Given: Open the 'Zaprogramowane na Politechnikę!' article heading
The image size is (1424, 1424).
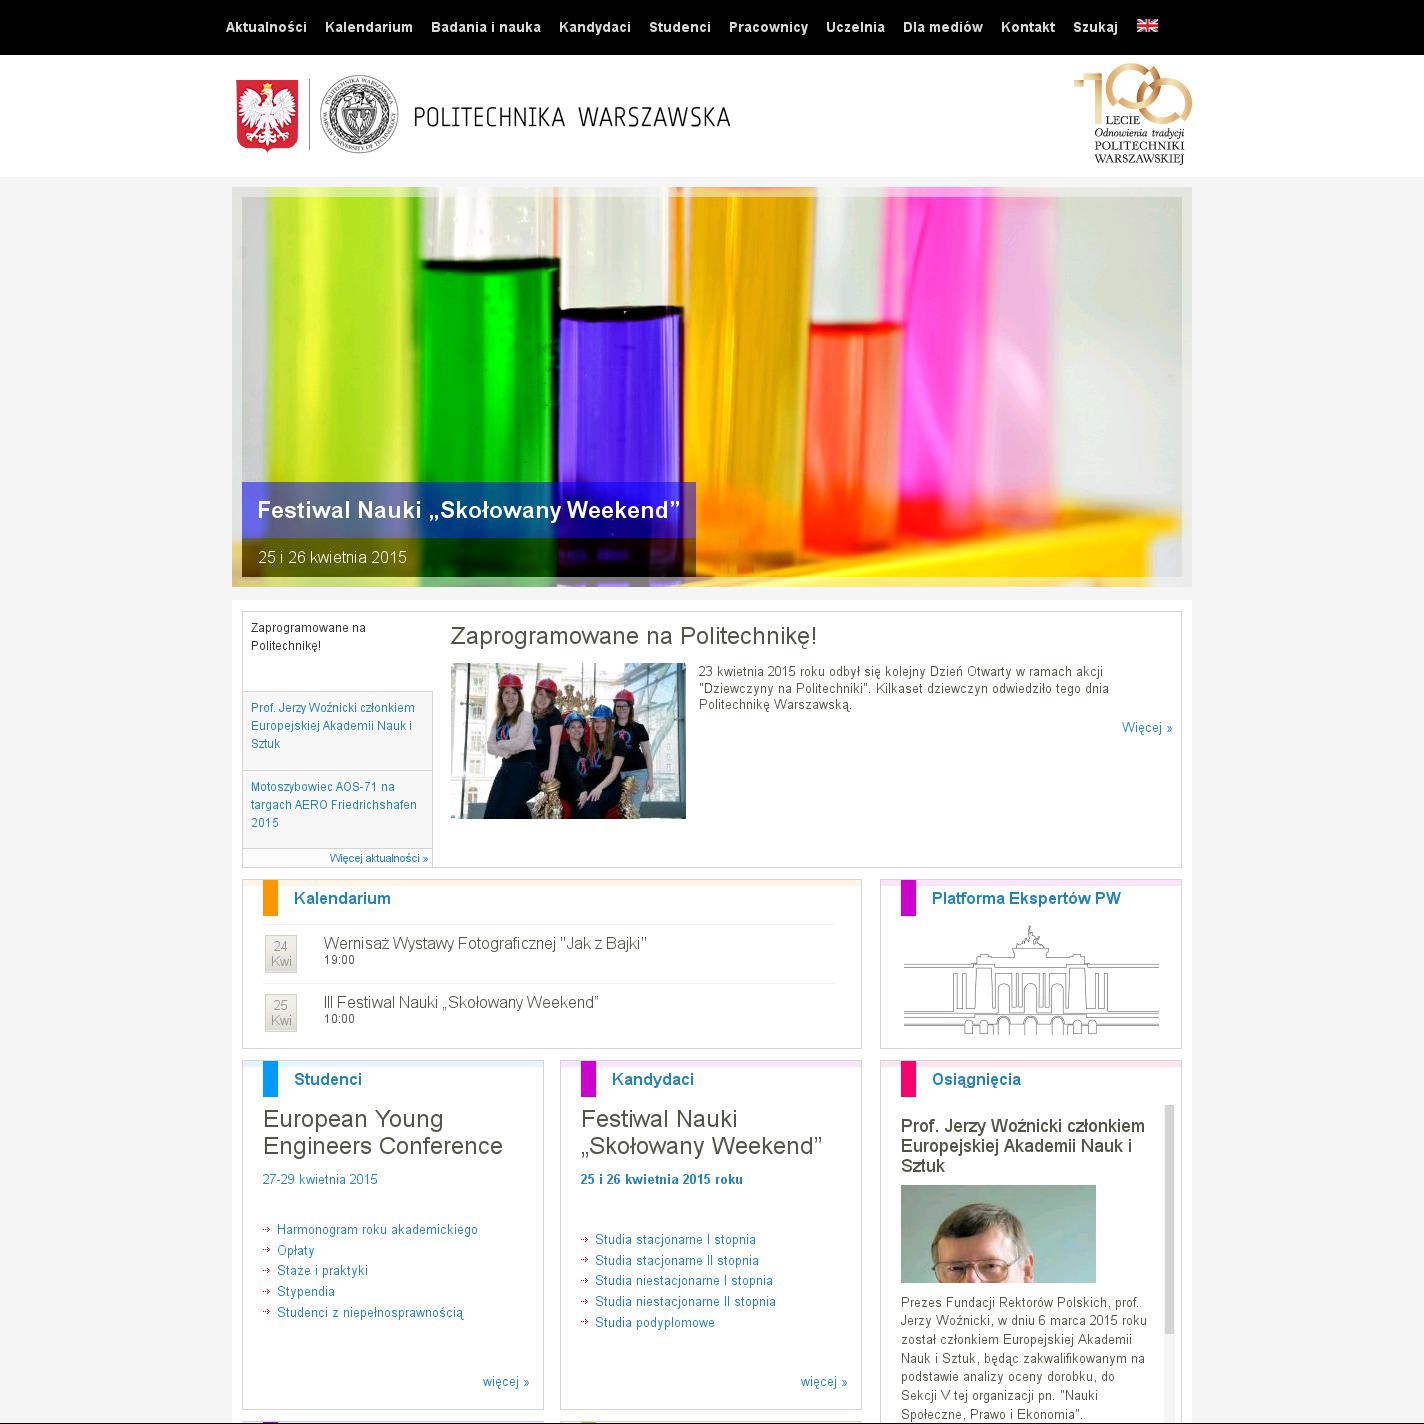Looking at the screenshot, I should click(x=634, y=636).
